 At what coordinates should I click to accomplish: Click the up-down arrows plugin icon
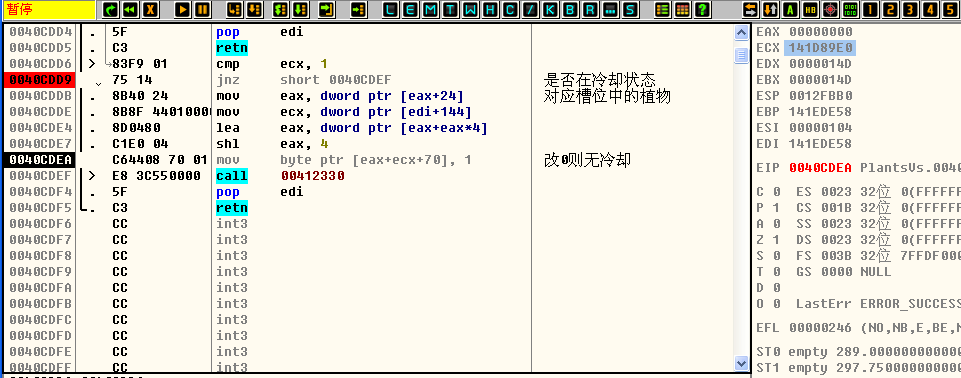771,9
